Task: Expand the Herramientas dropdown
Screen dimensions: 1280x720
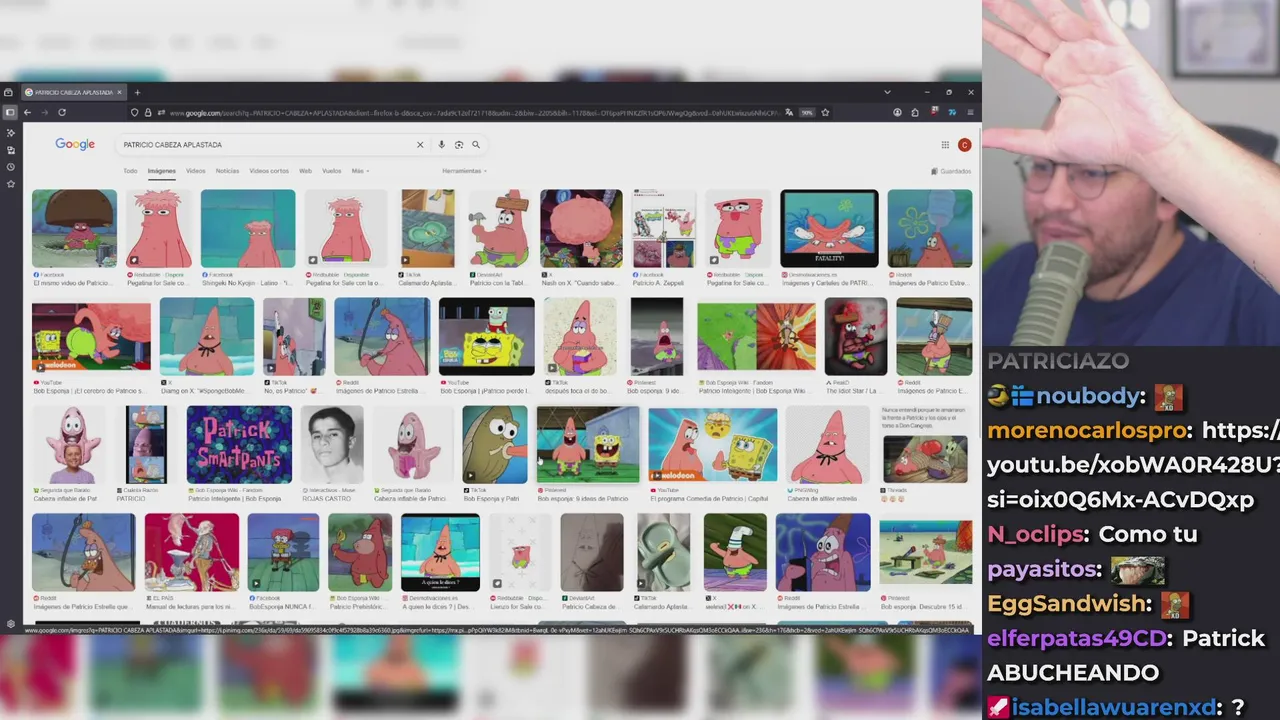Action: pos(464,171)
